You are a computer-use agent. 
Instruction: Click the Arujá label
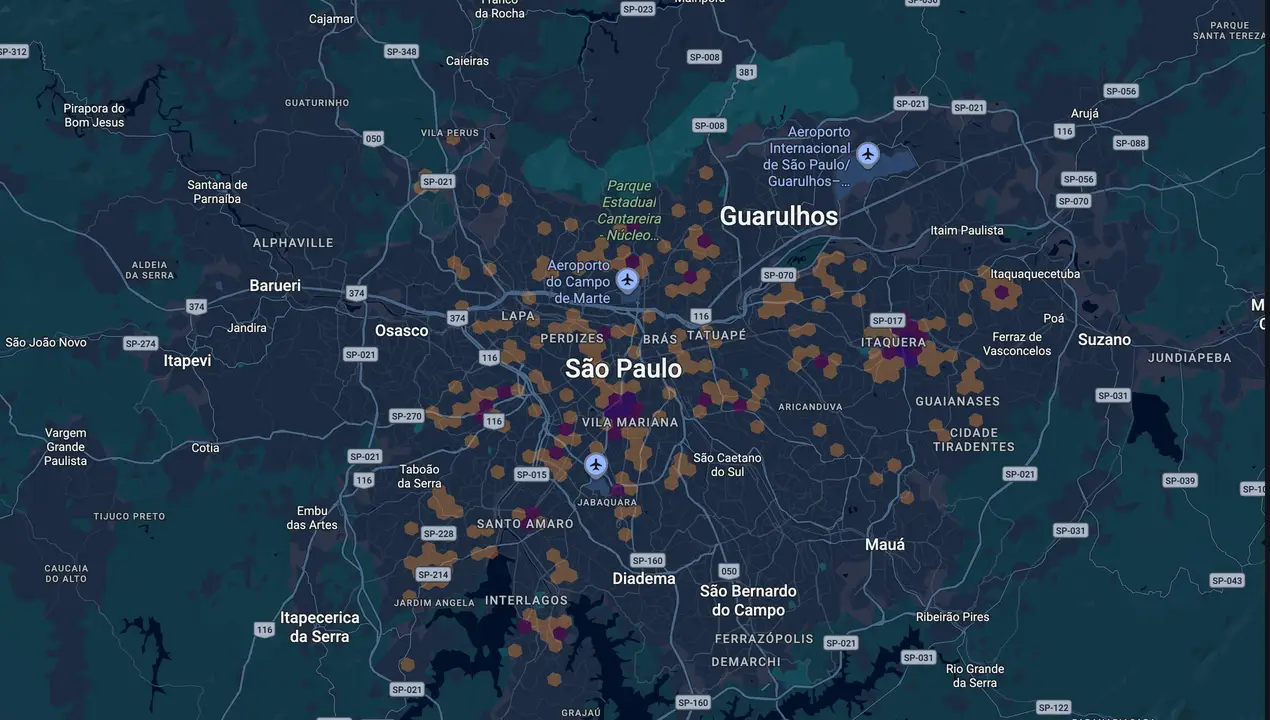[1084, 114]
